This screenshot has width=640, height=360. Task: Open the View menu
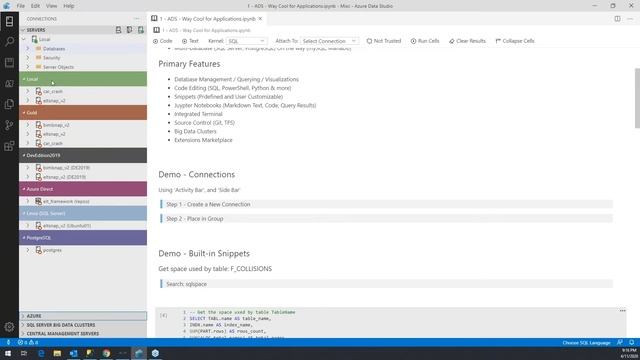coord(51,6)
